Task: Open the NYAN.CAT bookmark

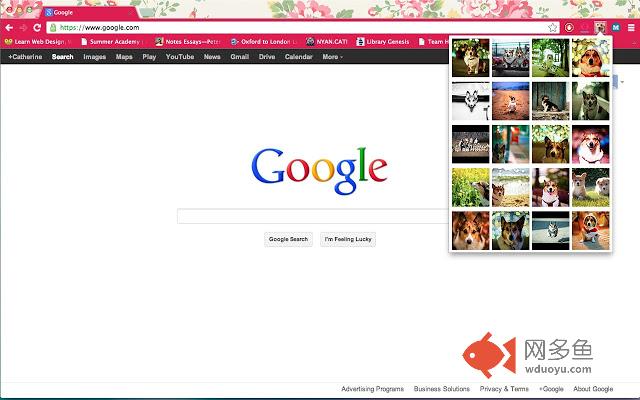Action: [327, 42]
